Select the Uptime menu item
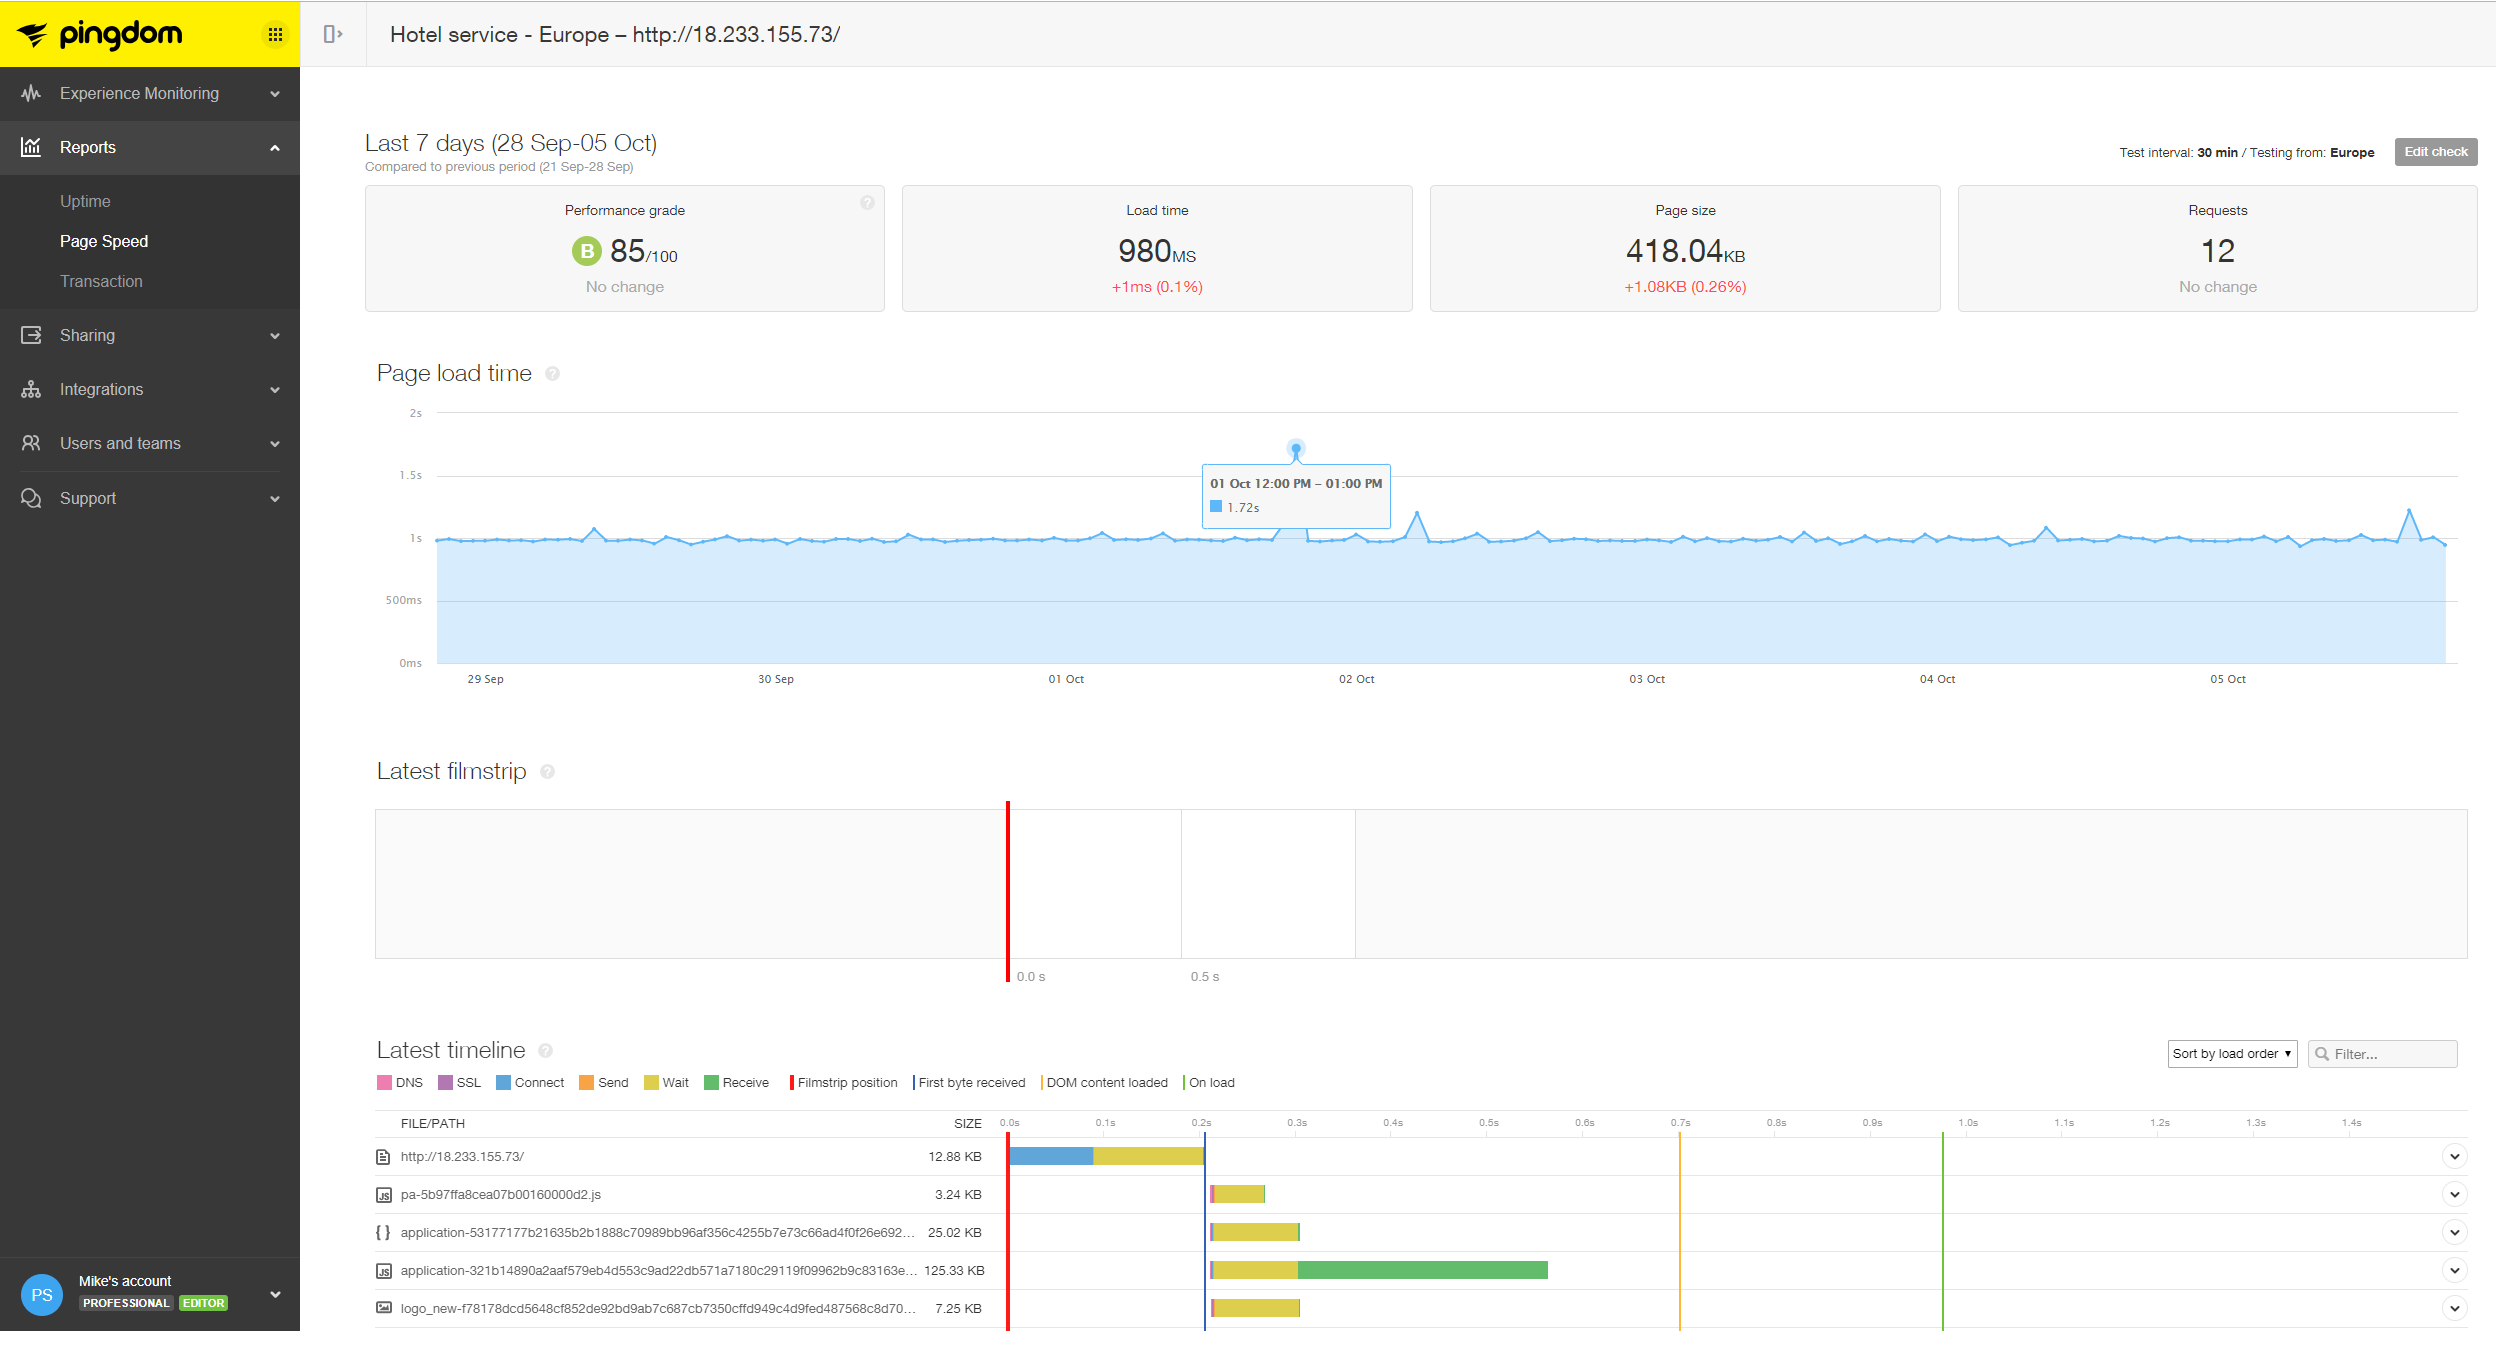 pos(86,201)
